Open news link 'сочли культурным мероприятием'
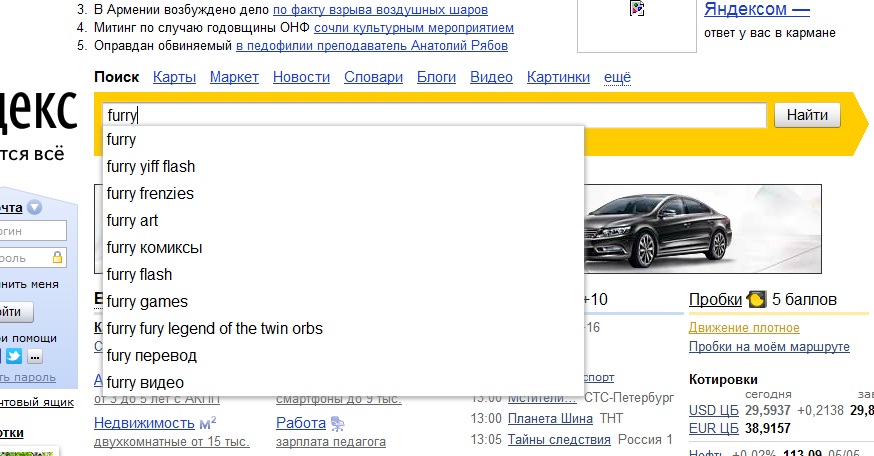The height and width of the screenshot is (456, 874). tap(414, 28)
